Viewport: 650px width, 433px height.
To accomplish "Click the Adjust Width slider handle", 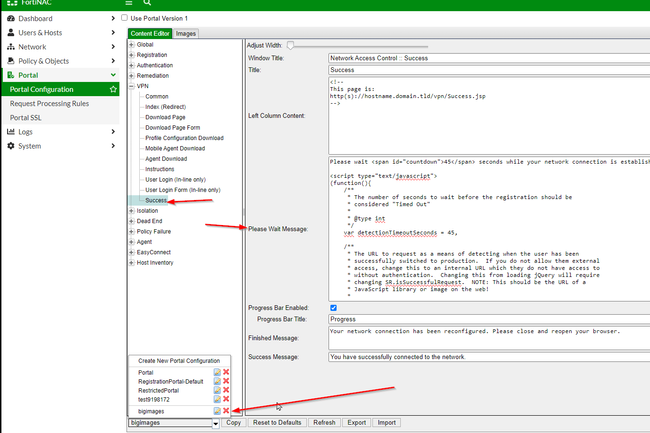I will [291, 45].
